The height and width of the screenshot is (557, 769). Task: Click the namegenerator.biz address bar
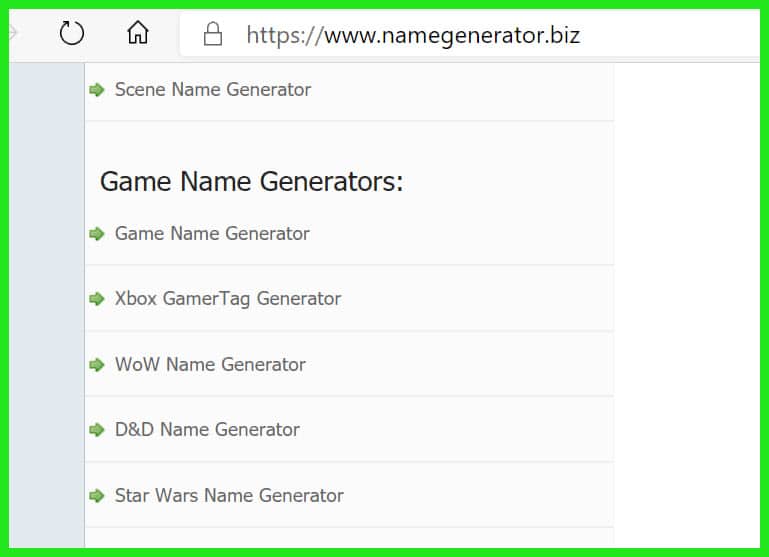(470, 35)
